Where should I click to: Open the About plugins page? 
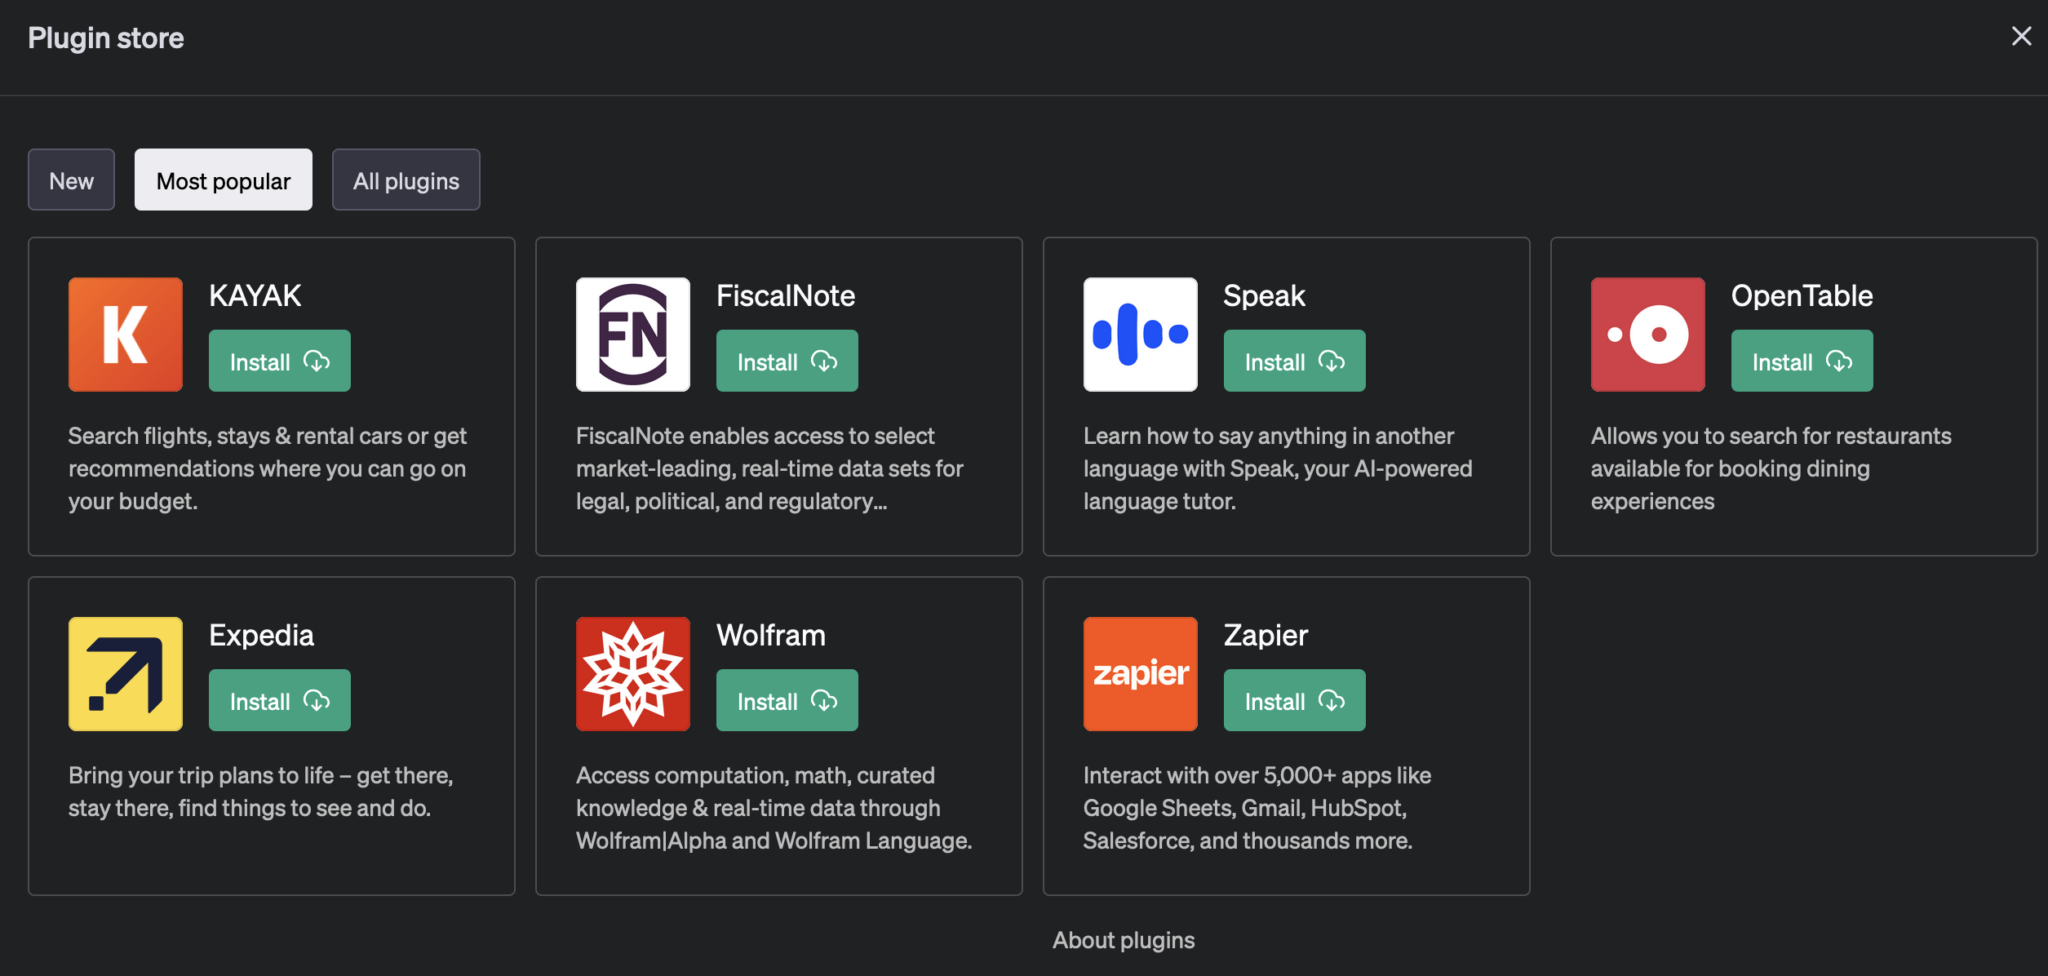pyautogui.click(x=1123, y=940)
